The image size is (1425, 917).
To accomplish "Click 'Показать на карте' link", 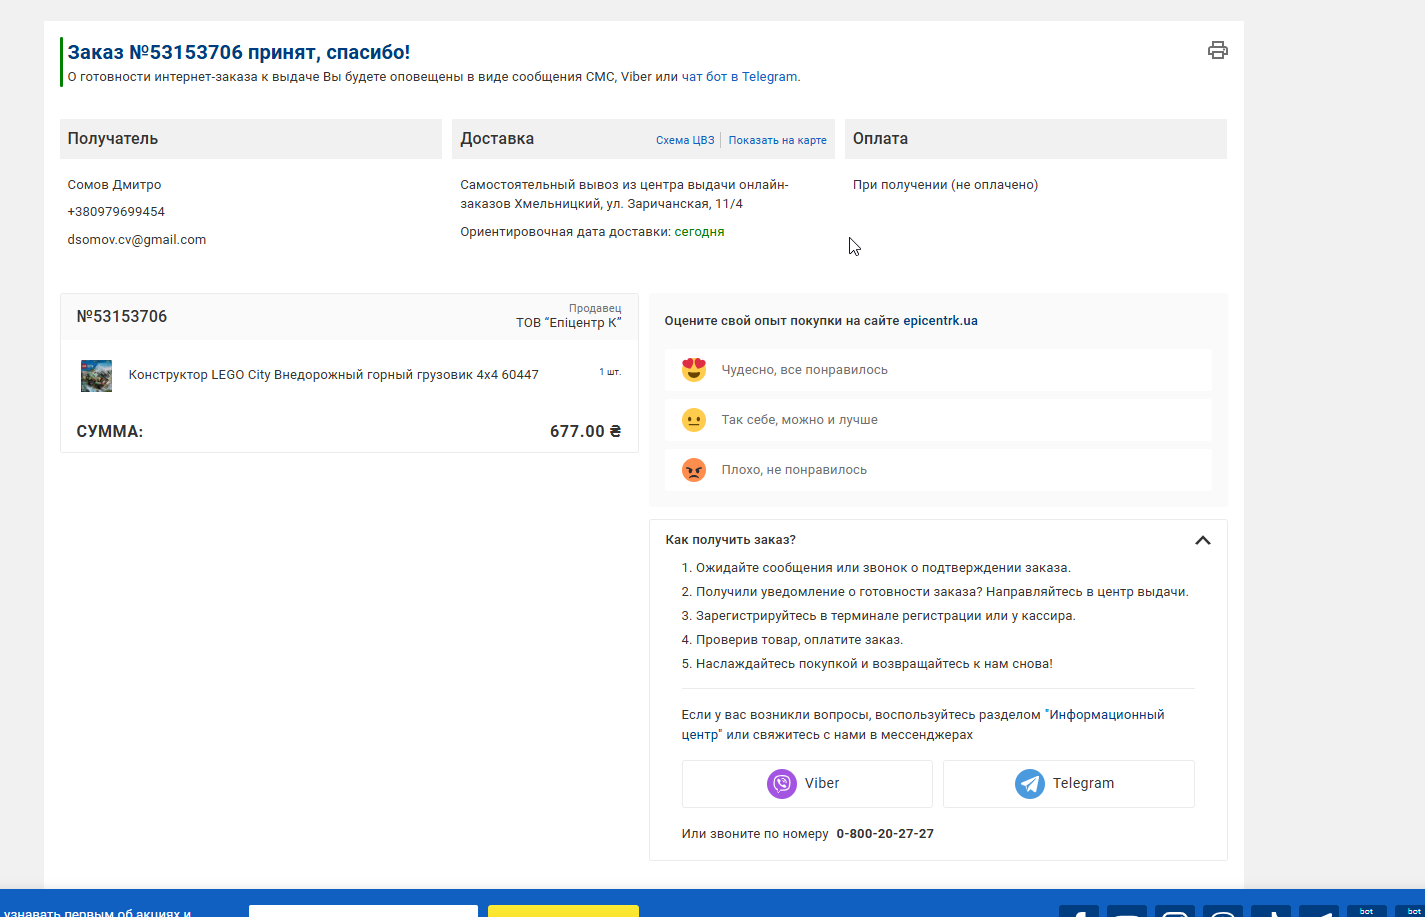I will point(778,140).
